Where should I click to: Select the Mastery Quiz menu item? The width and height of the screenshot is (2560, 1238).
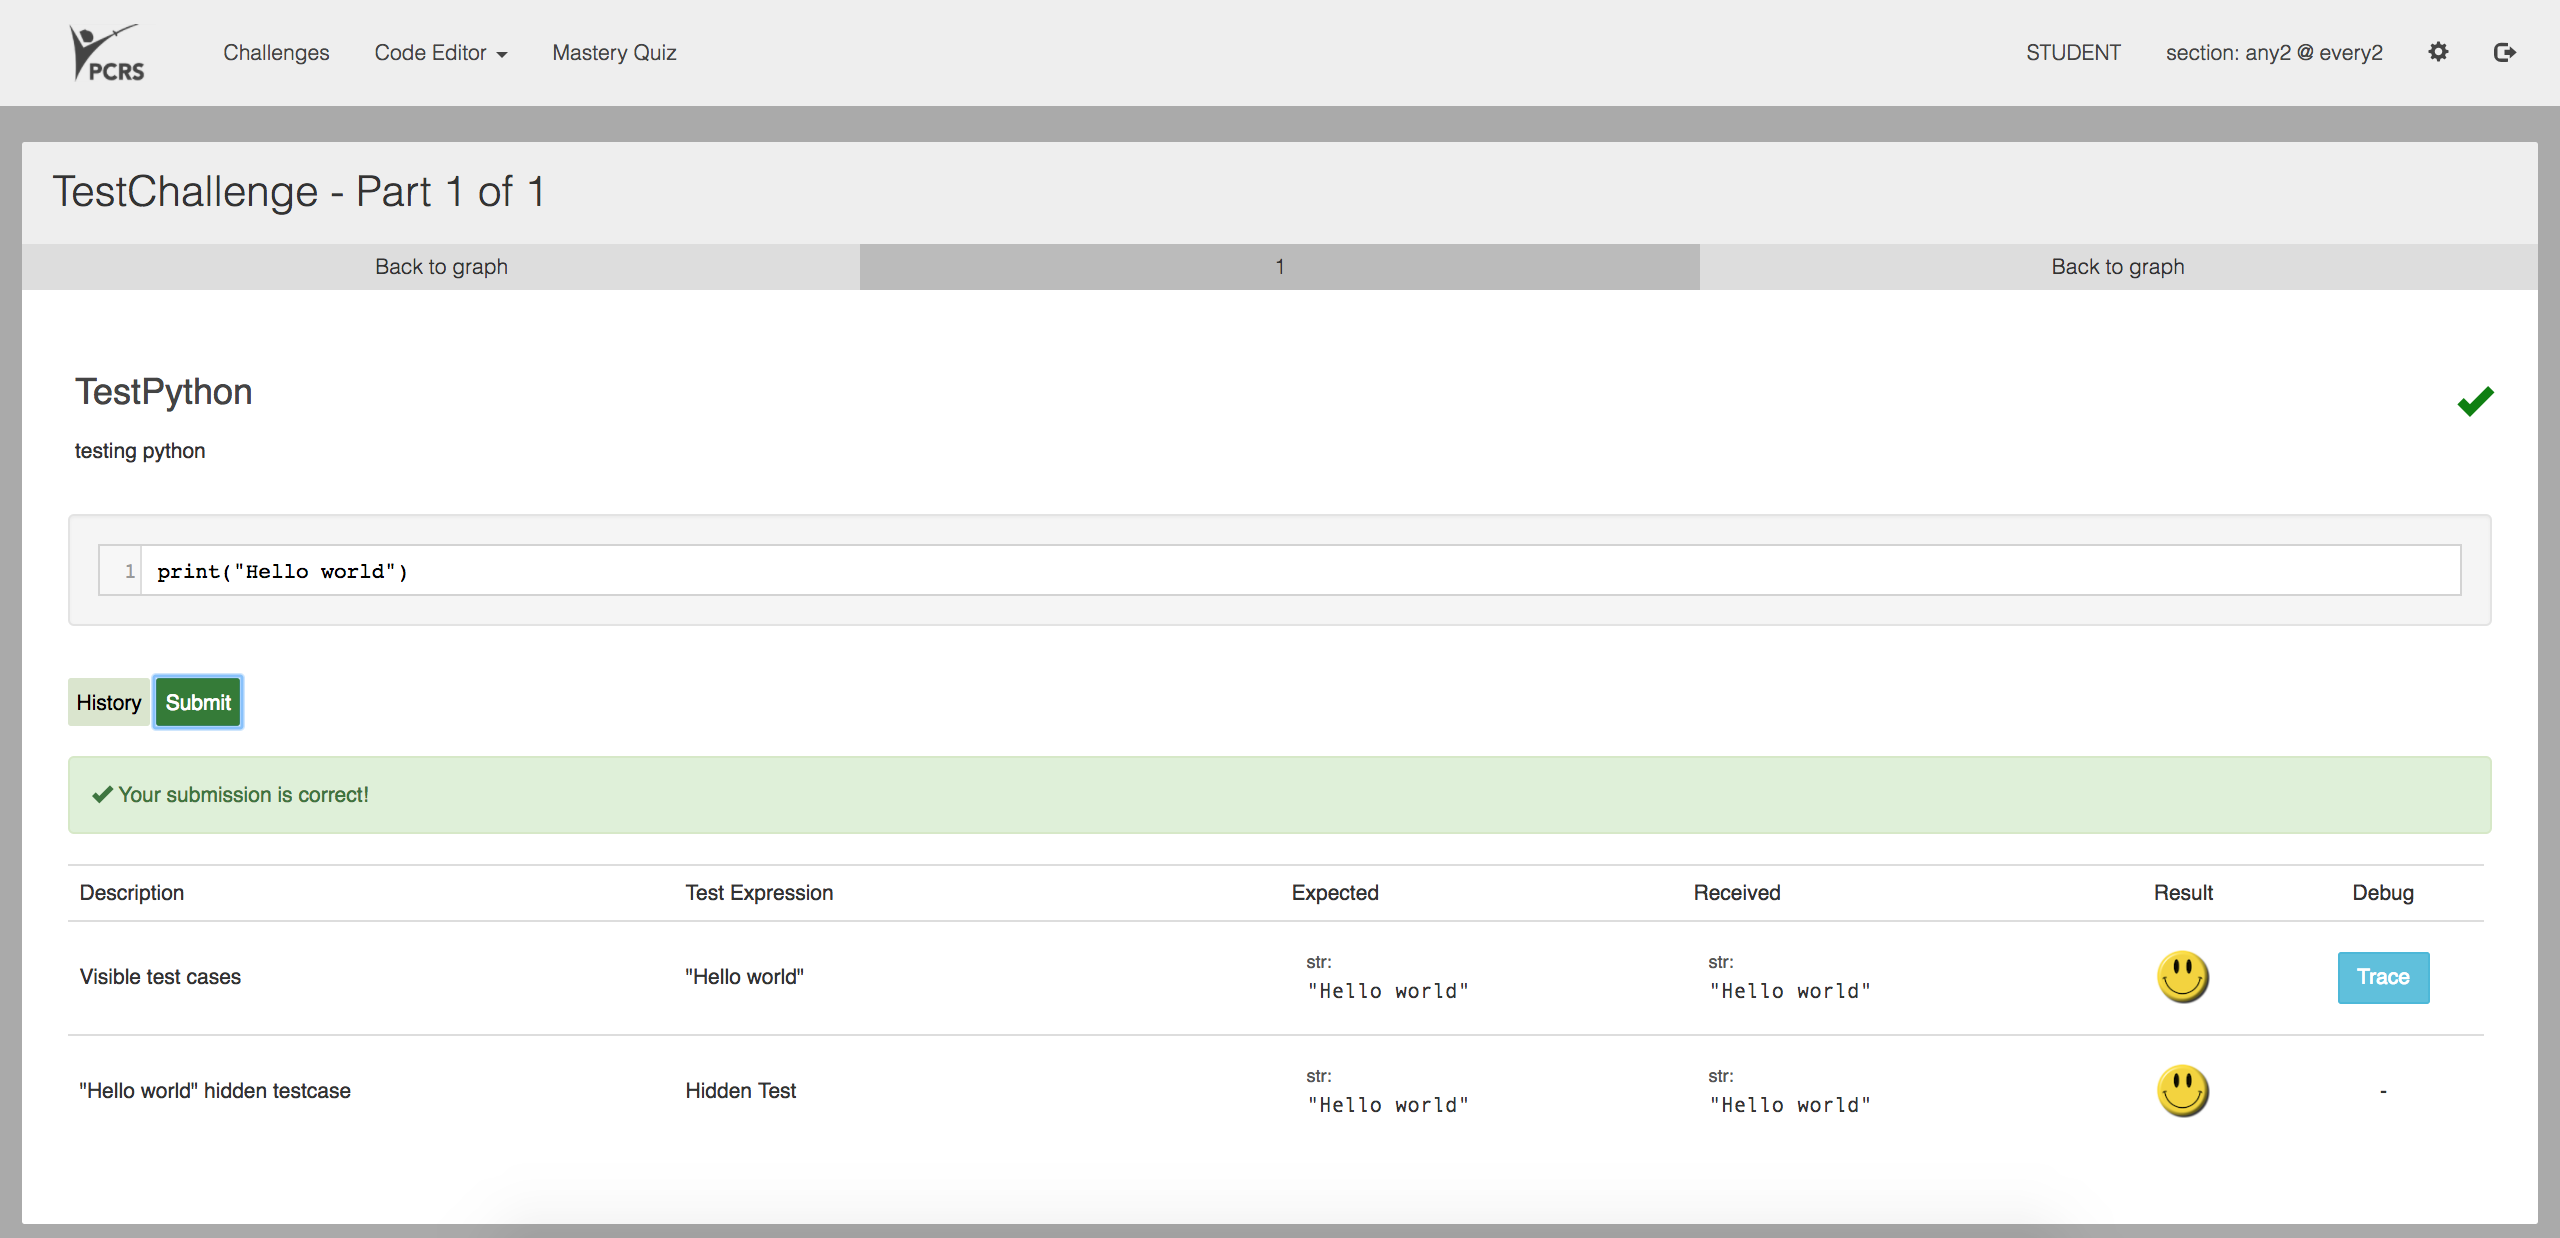(612, 52)
